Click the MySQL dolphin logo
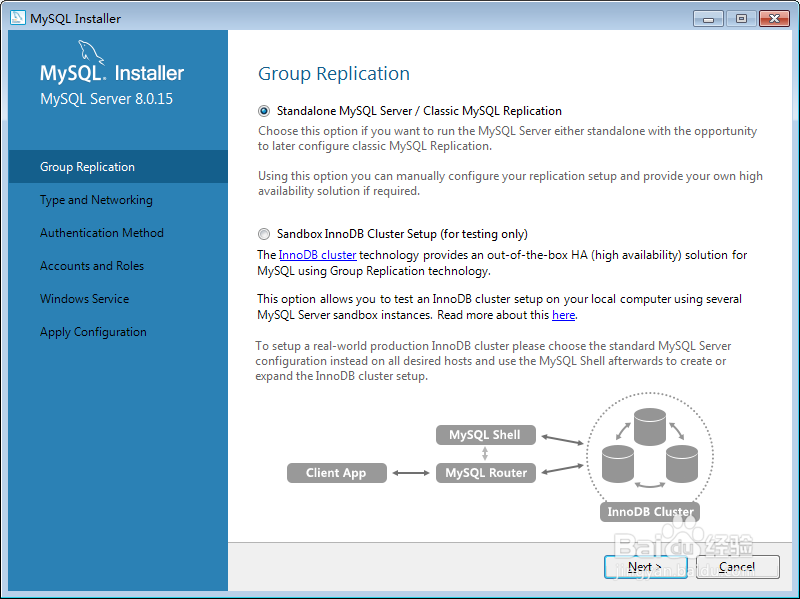The height and width of the screenshot is (599, 800). (x=91, y=52)
